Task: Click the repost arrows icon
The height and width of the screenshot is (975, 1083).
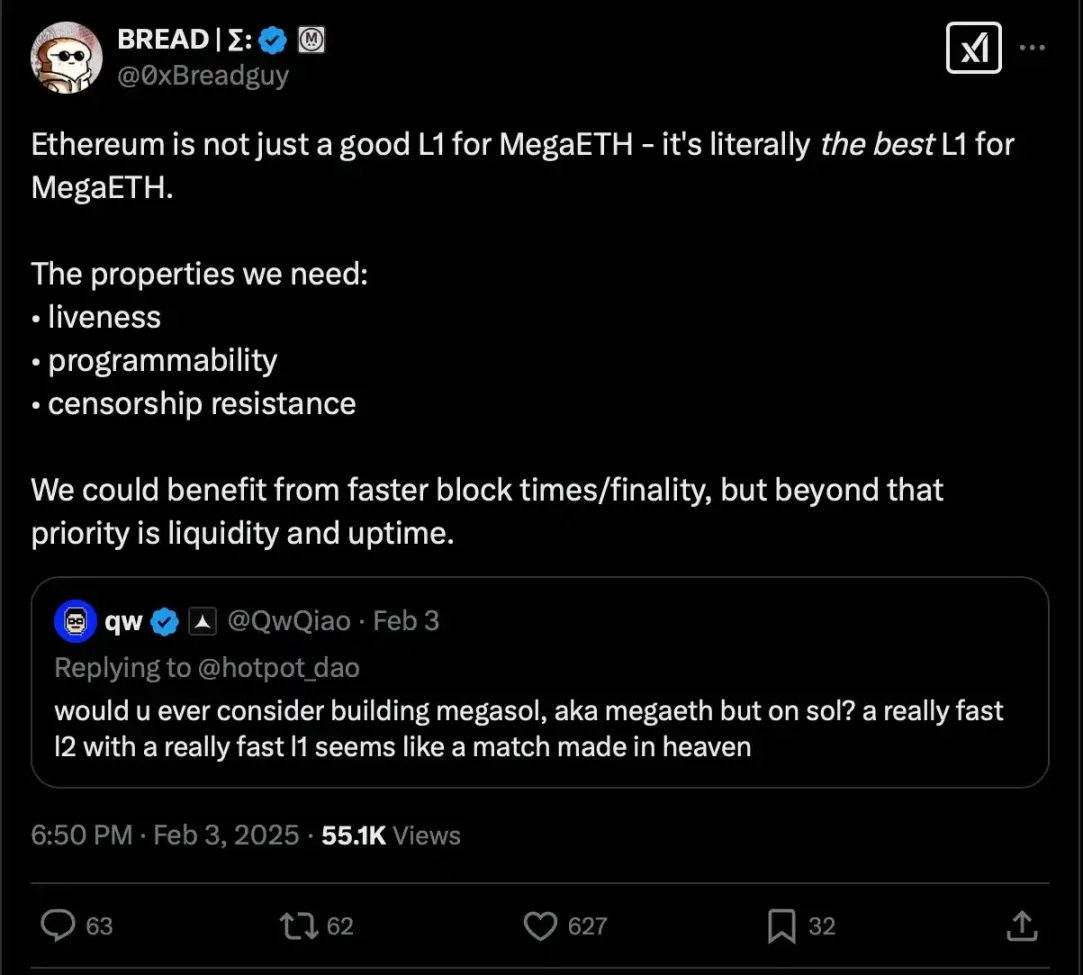Action: click(298, 925)
